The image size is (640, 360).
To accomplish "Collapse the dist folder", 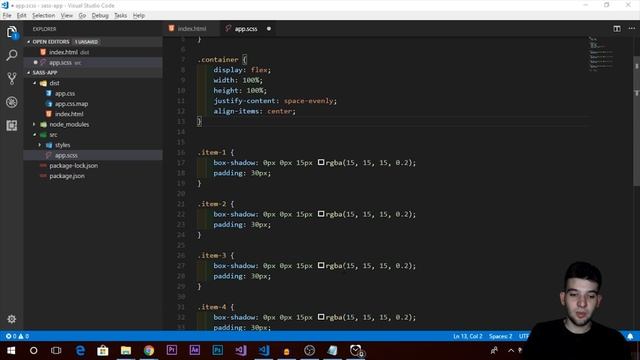I will tap(35, 83).
